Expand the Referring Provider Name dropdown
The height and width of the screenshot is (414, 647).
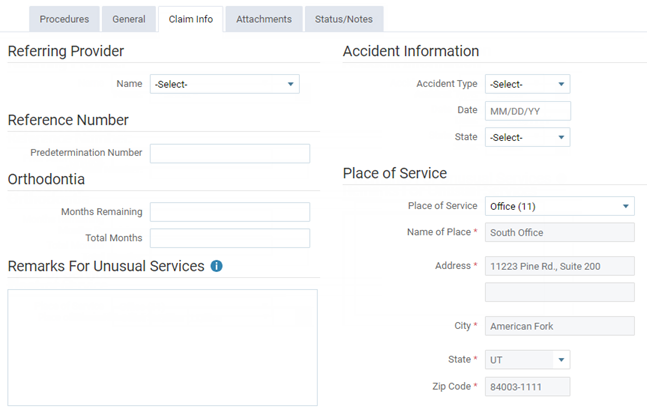(x=224, y=85)
